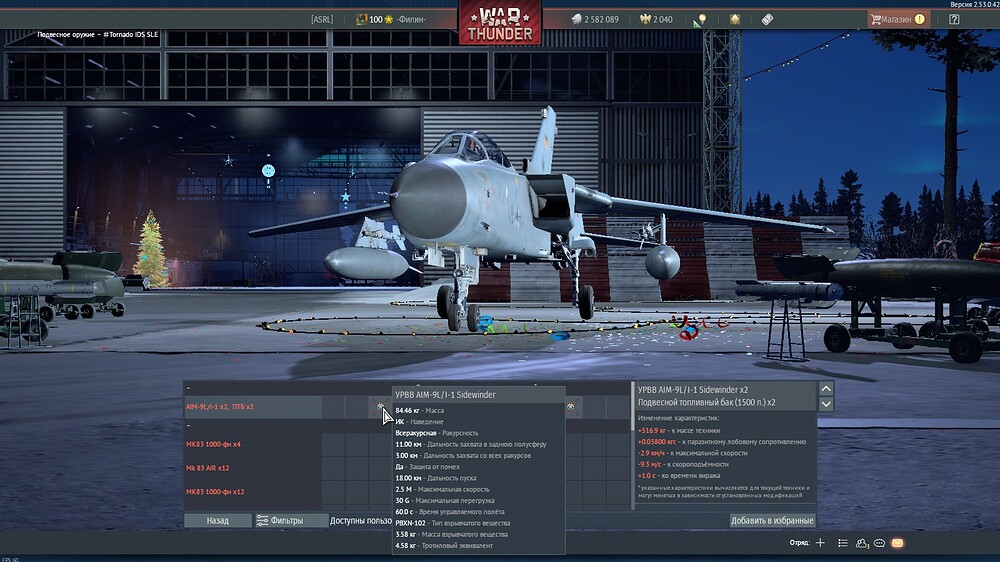Click the light bulb icon in top bar
Screen dimensions: 1000x562
[x=702, y=19]
